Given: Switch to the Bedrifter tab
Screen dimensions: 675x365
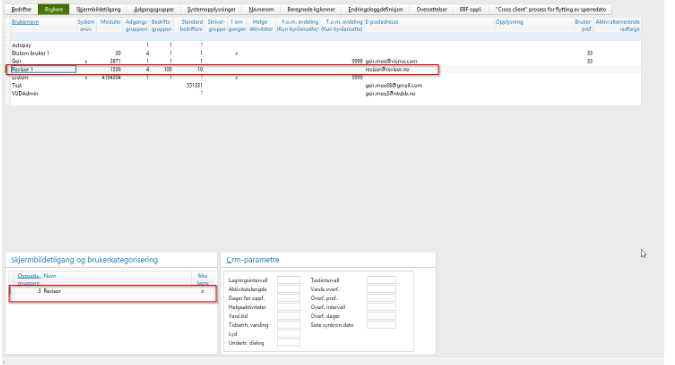Looking at the screenshot, I should (22, 9).
